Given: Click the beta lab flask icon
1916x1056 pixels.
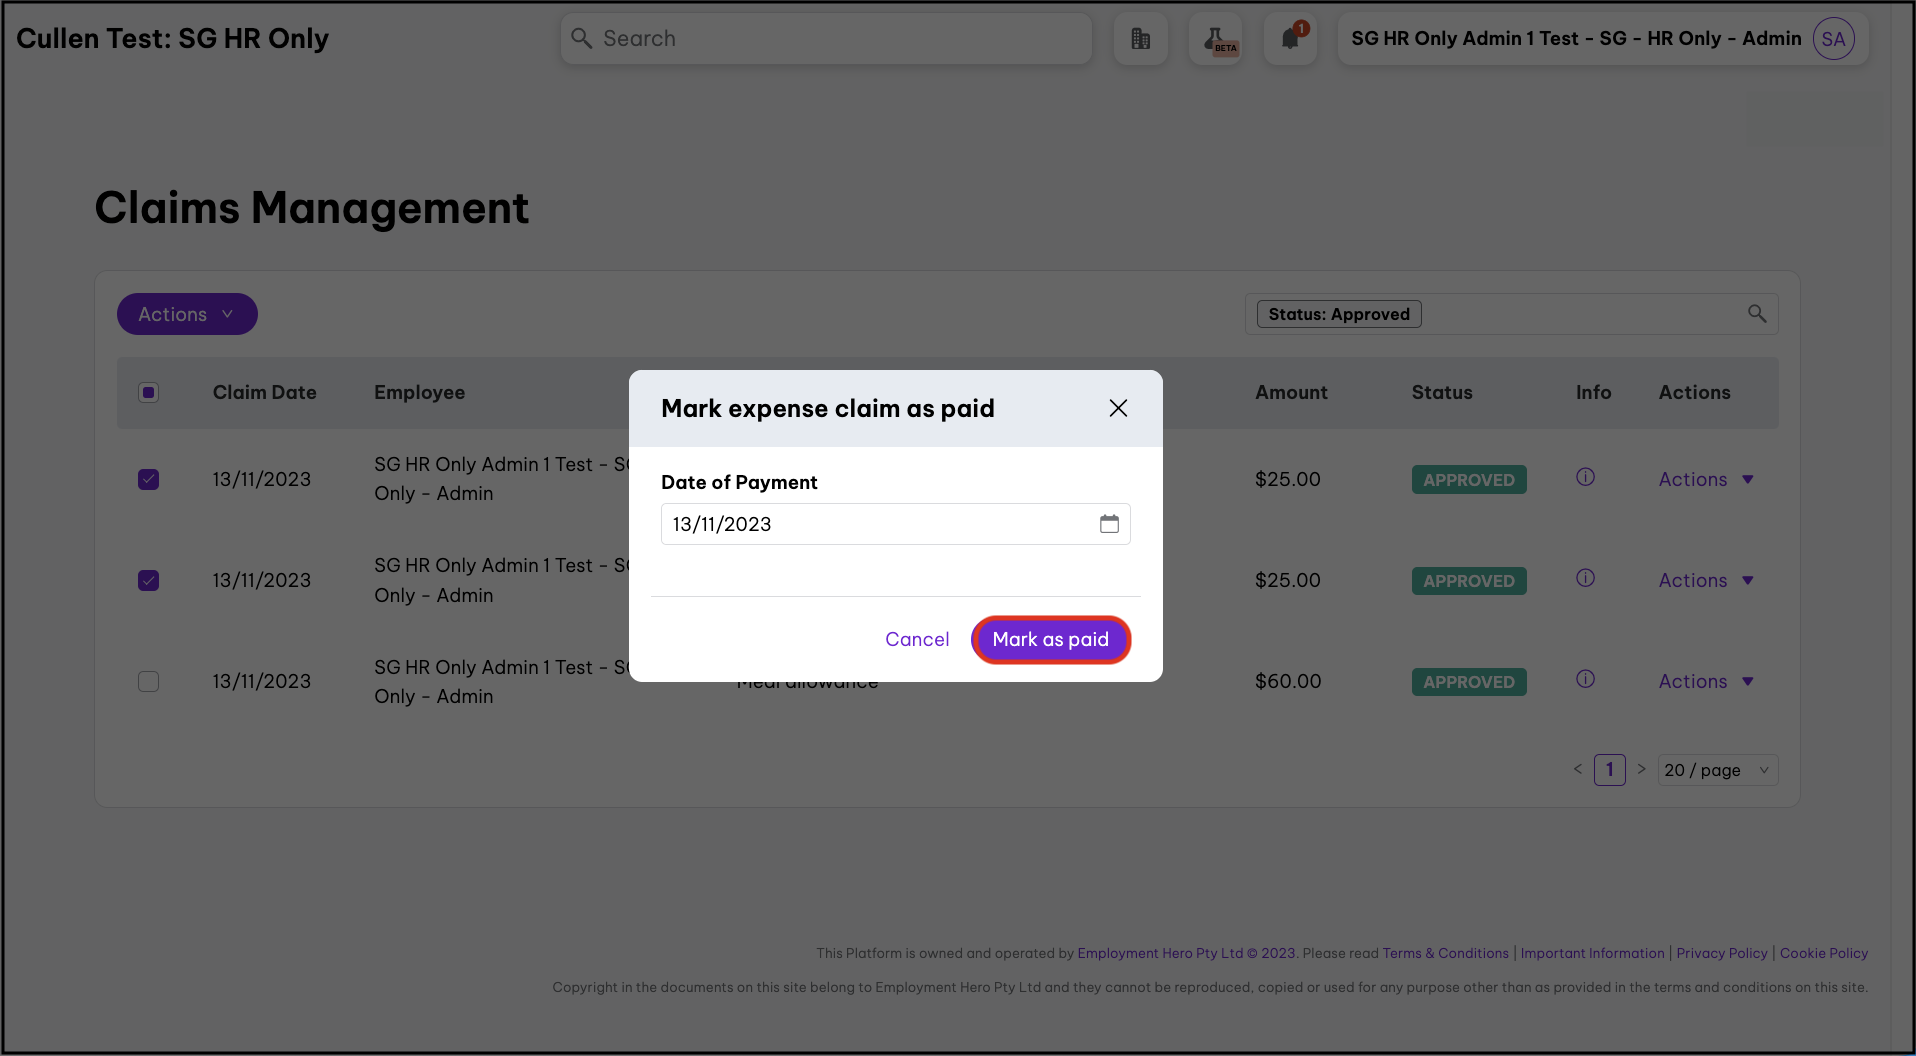Looking at the screenshot, I should [x=1215, y=39].
